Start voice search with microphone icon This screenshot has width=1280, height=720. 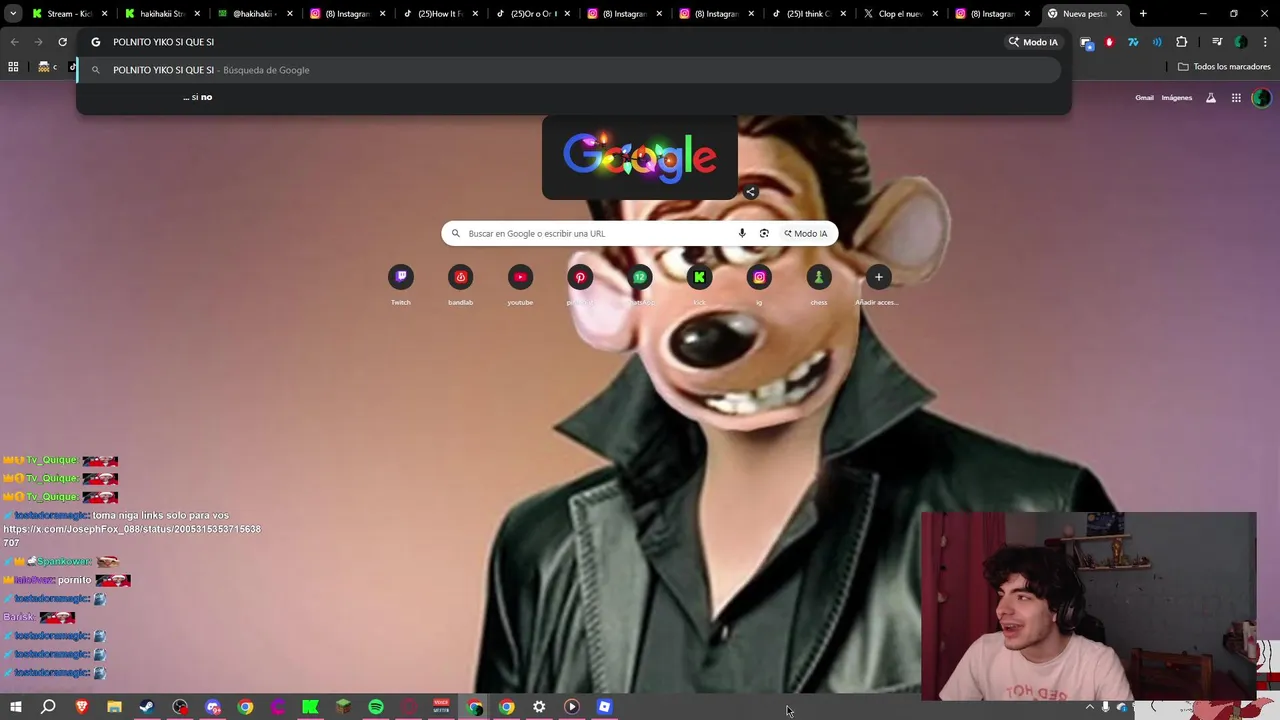coord(742,233)
